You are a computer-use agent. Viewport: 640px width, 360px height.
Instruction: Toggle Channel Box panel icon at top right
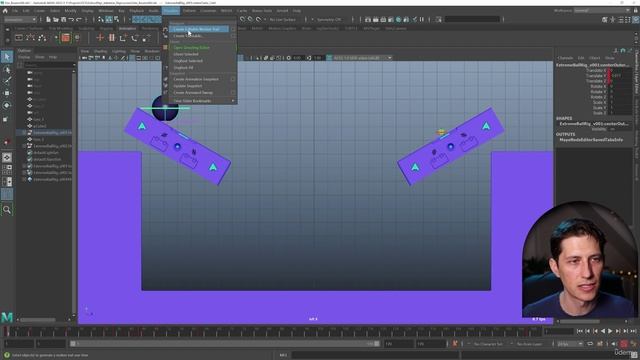636,19
